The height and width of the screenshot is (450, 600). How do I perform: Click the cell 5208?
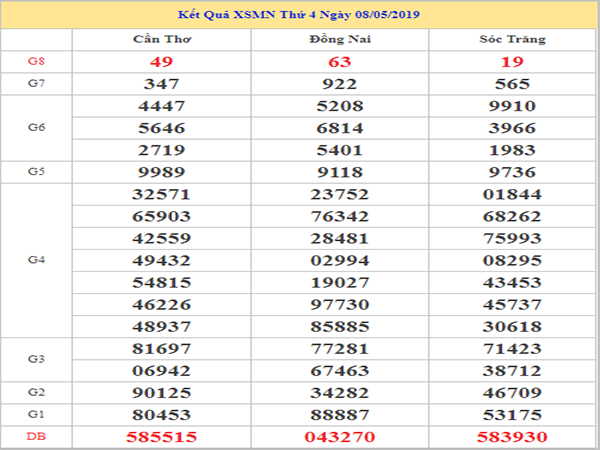click(340, 106)
